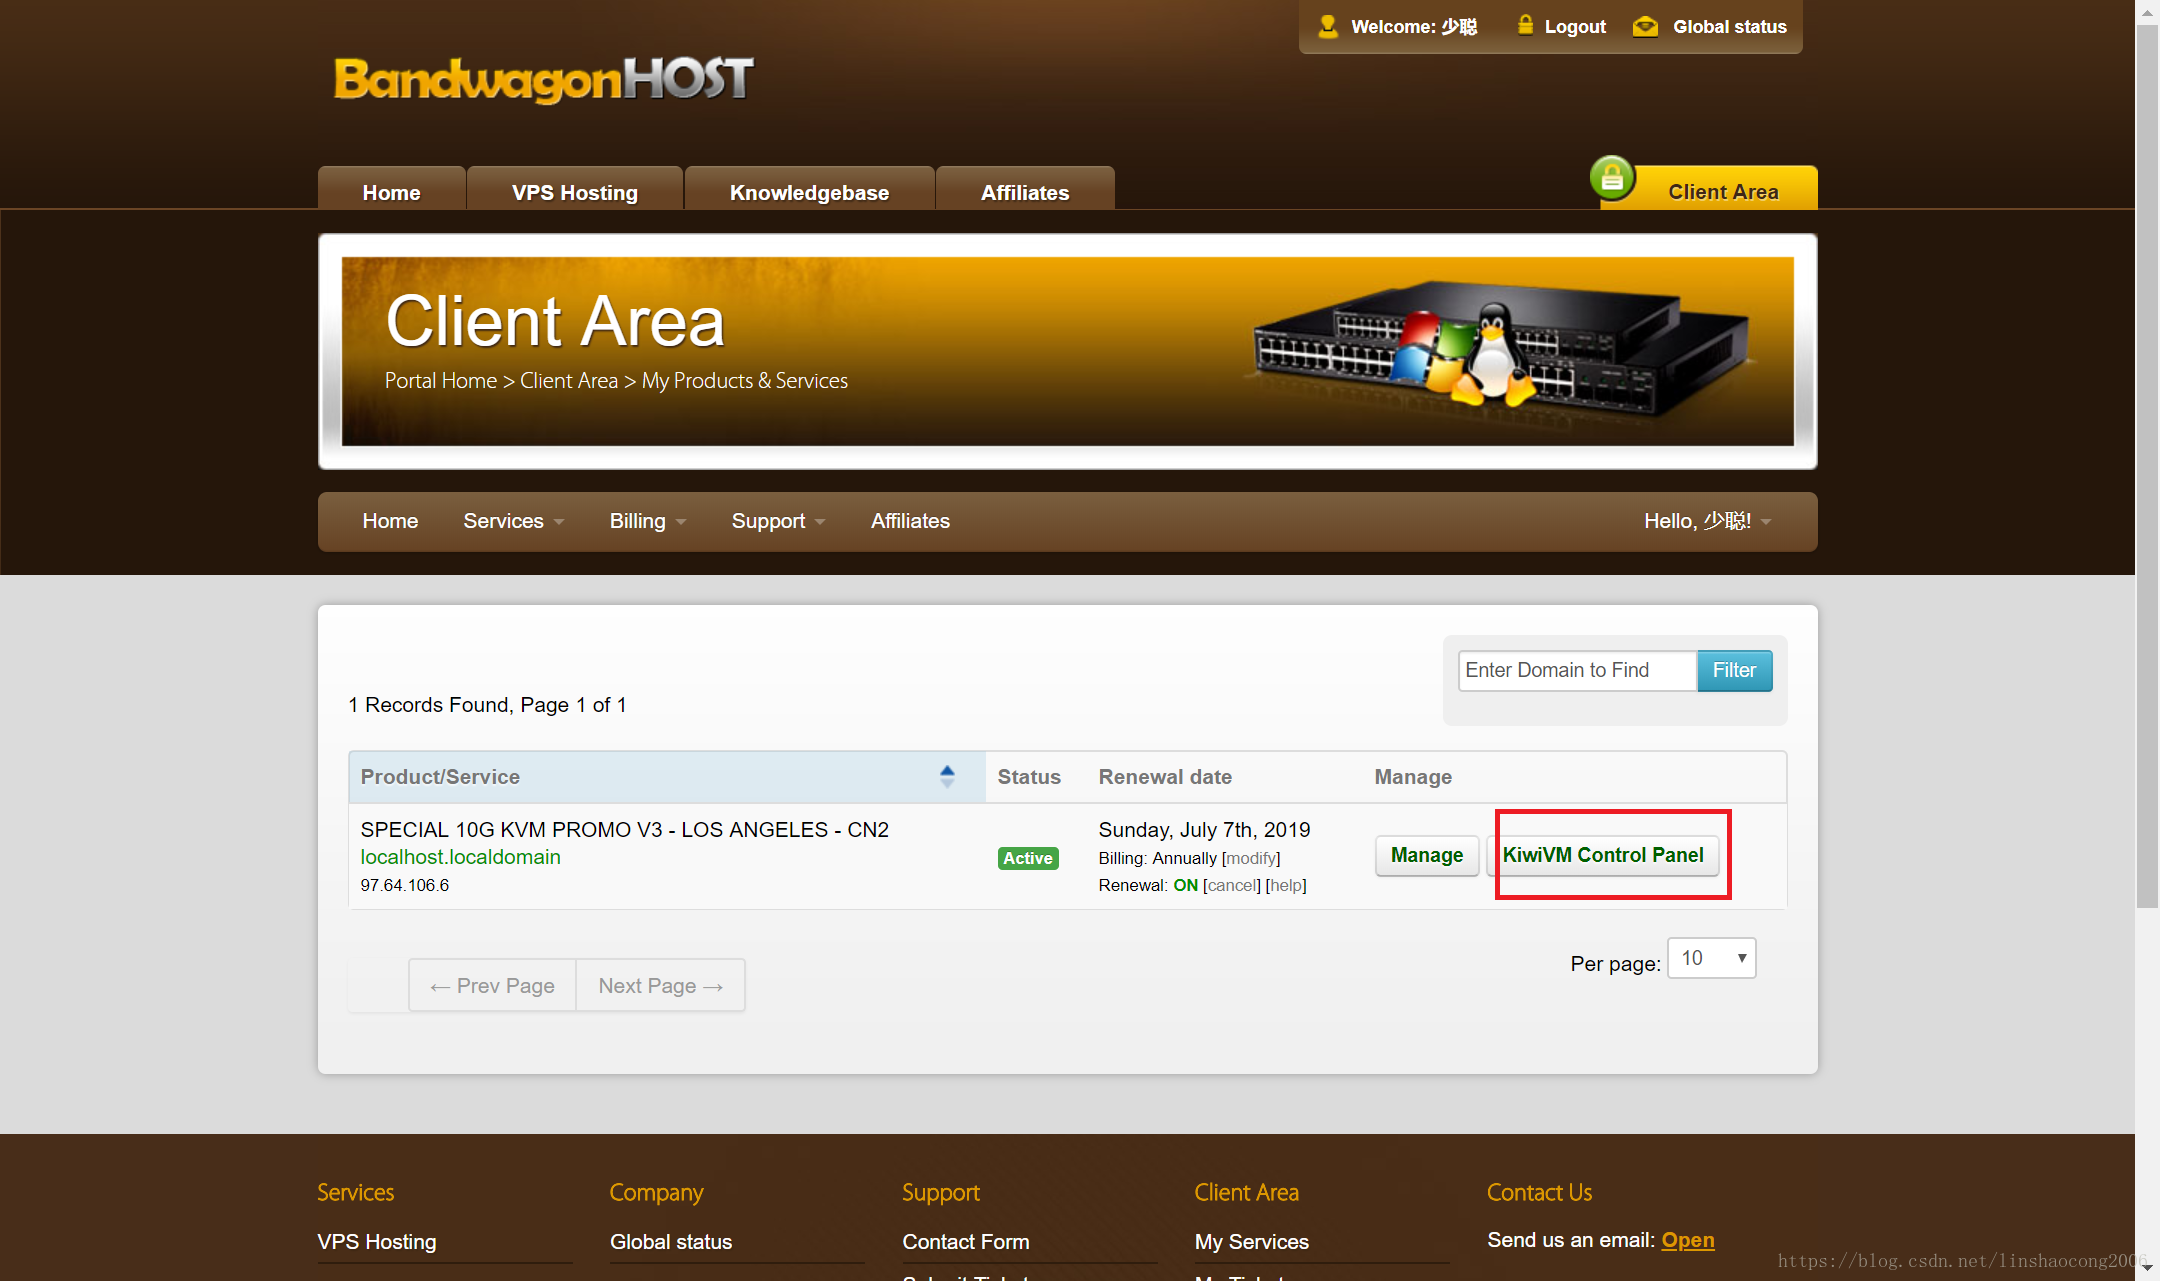2160x1281 pixels.
Task: Expand the Support dropdown menu
Action: [x=777, y=521]
